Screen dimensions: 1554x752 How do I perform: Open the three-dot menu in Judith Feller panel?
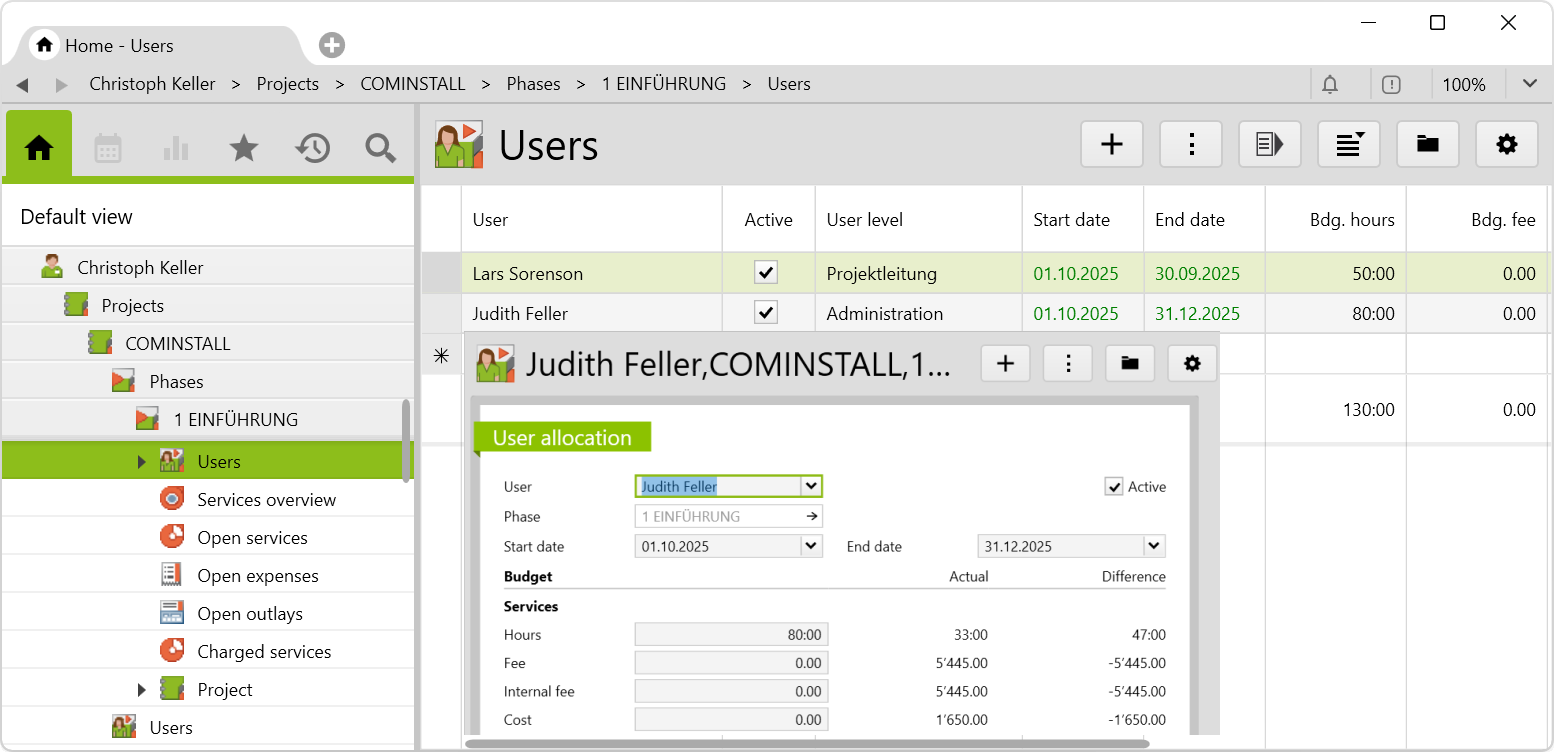[1068, 364]
